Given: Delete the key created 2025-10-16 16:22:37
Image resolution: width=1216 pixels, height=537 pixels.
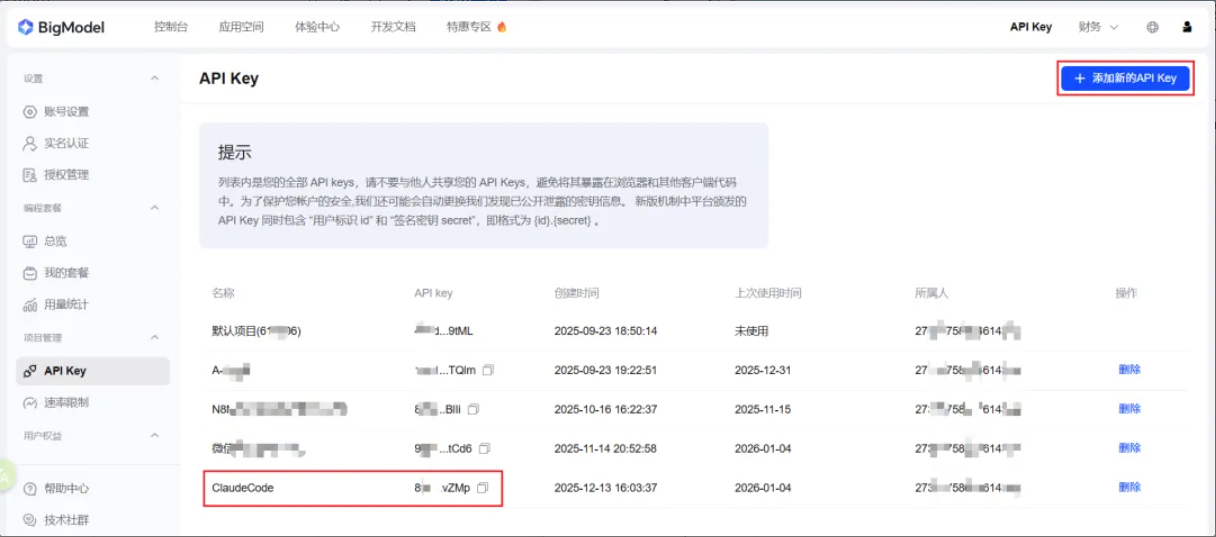Looking at the screenshot, I should [x=1129, y=409].
